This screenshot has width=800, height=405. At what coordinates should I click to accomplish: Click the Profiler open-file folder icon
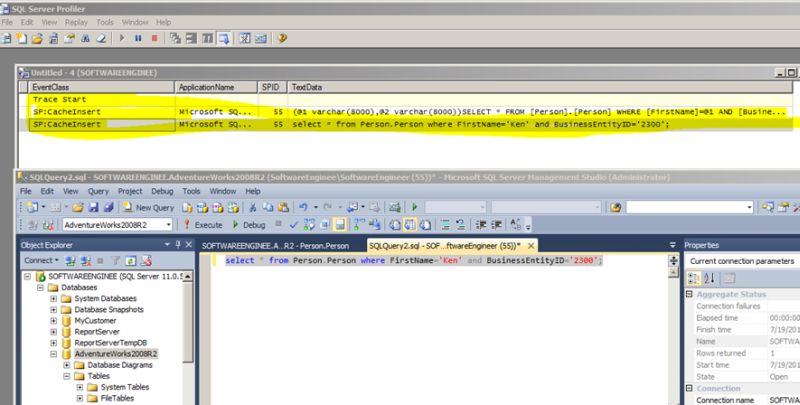pos(37,38)
